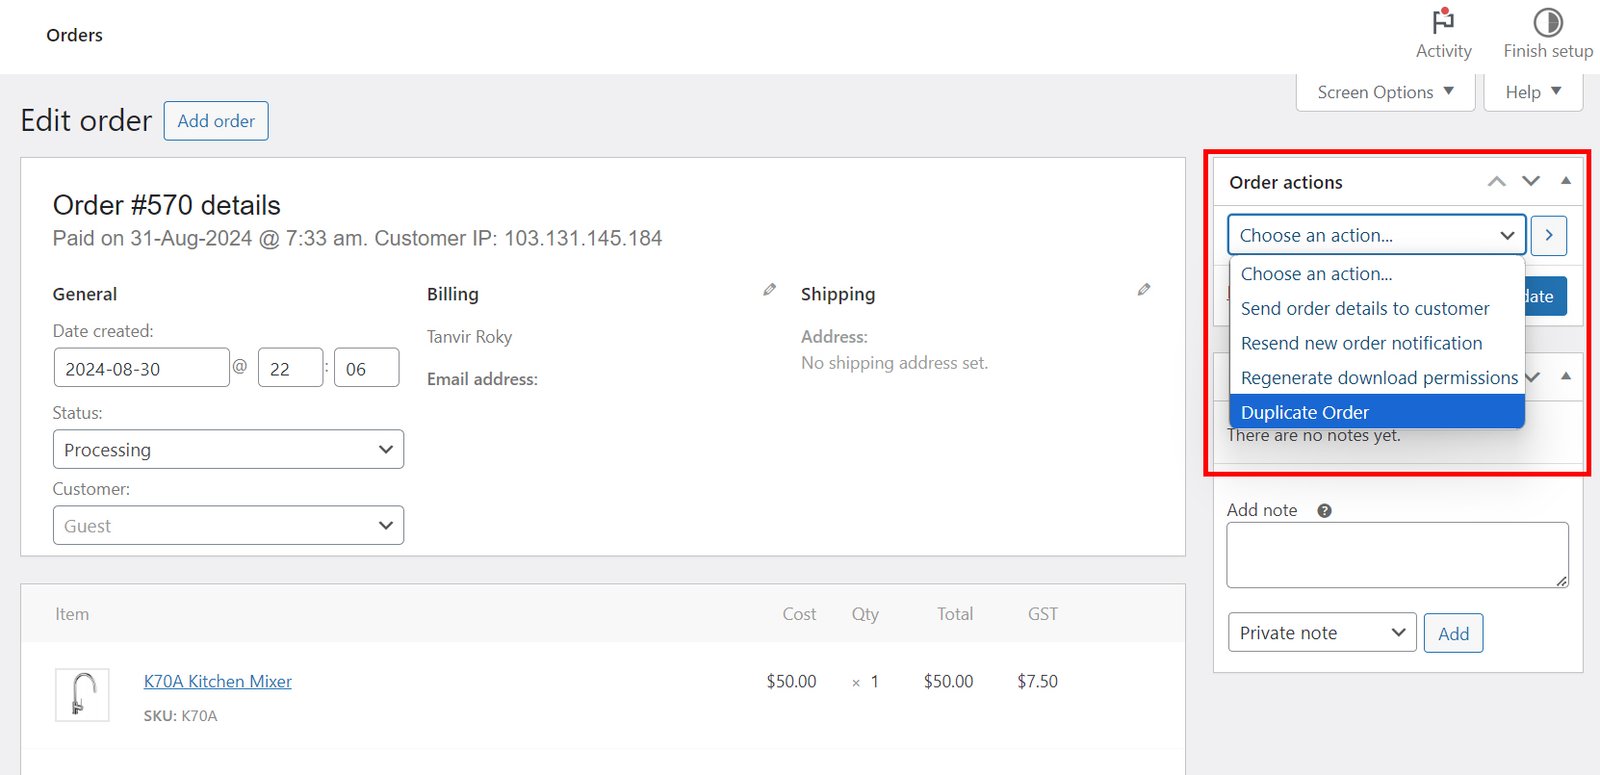Screen dimensions: 1600x775
Task: Click the Add note button
Action: pos(1453,633)
